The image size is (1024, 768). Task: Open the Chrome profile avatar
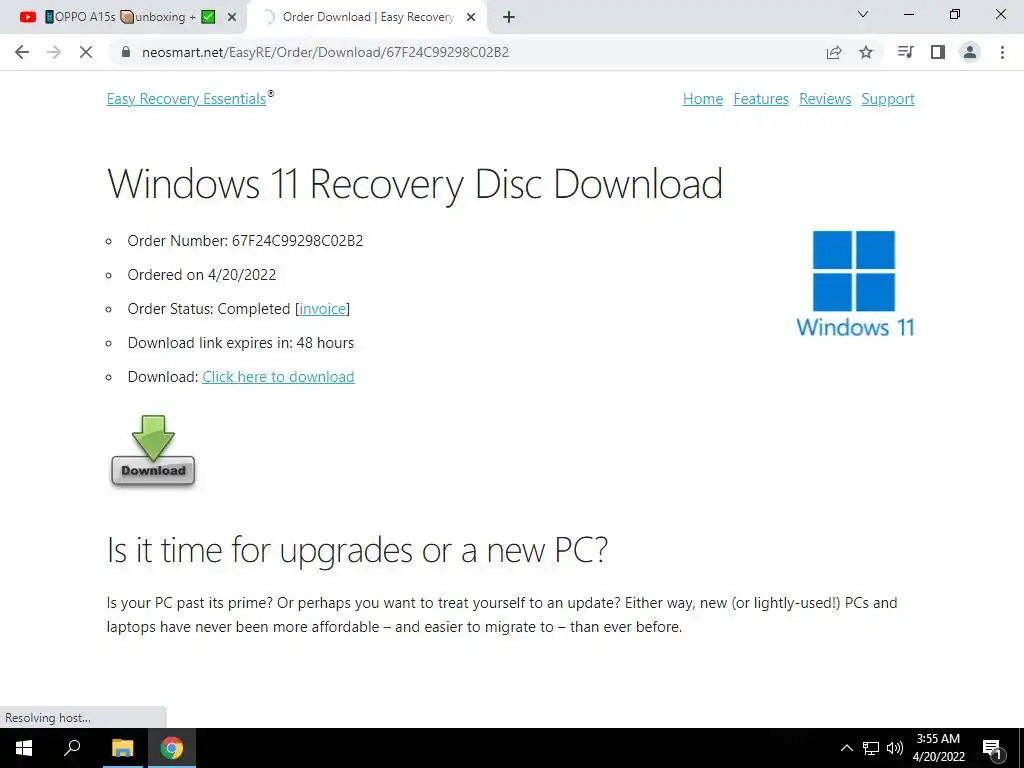pos(970,52)
